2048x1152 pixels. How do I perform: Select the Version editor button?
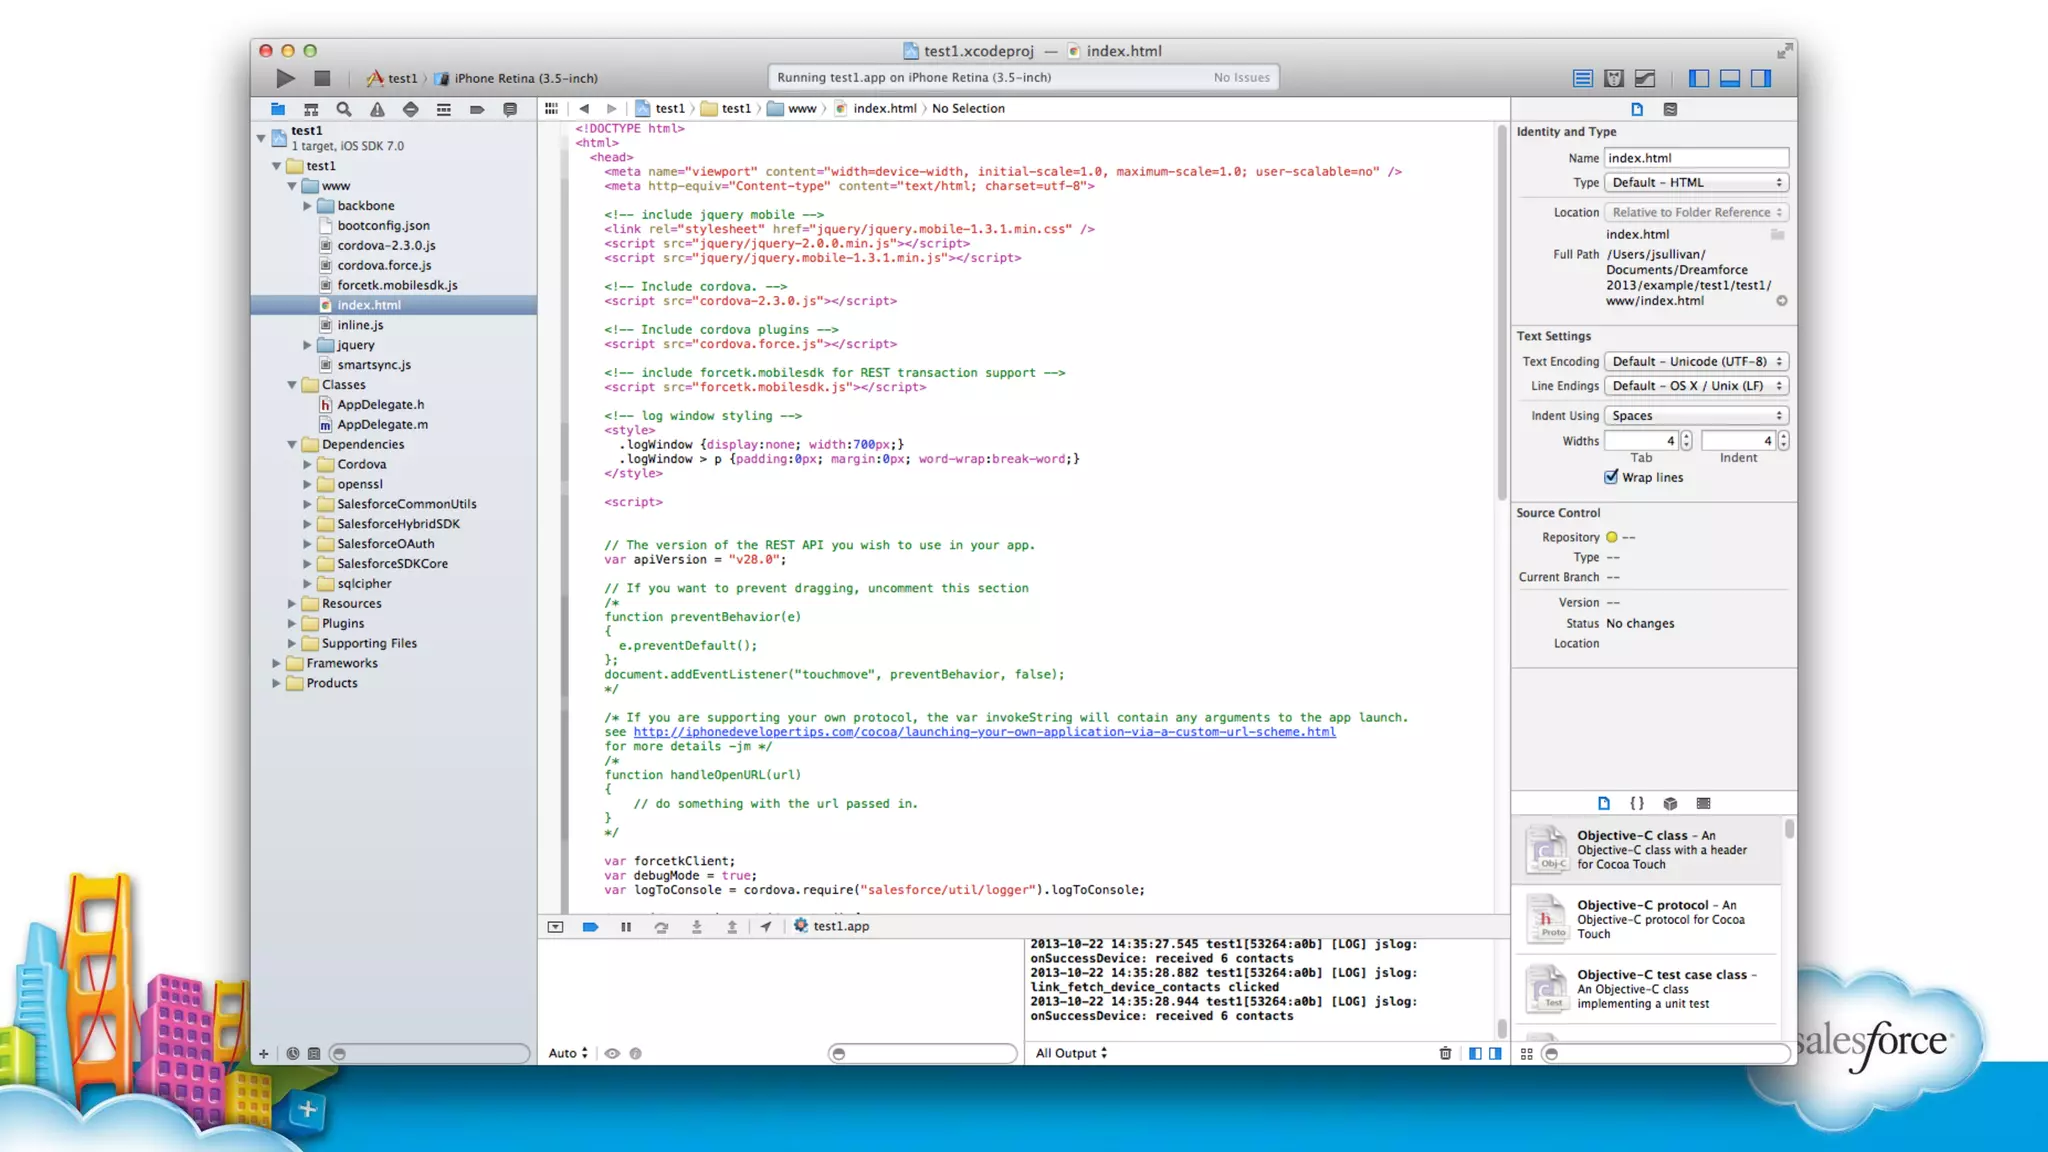pos(1645,78)
